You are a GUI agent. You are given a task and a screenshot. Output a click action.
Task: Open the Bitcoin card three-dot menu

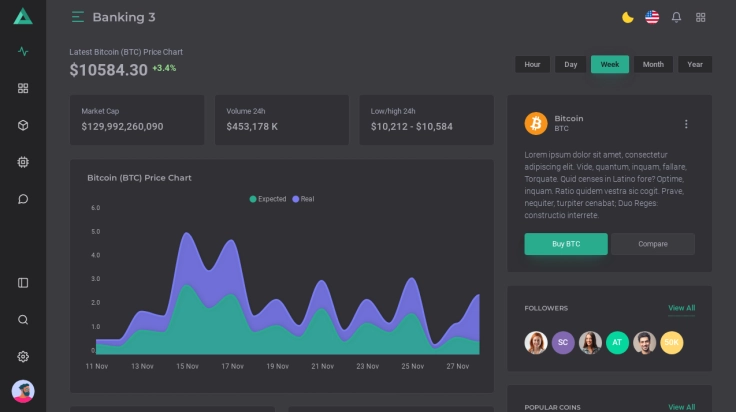coord(686,124)
